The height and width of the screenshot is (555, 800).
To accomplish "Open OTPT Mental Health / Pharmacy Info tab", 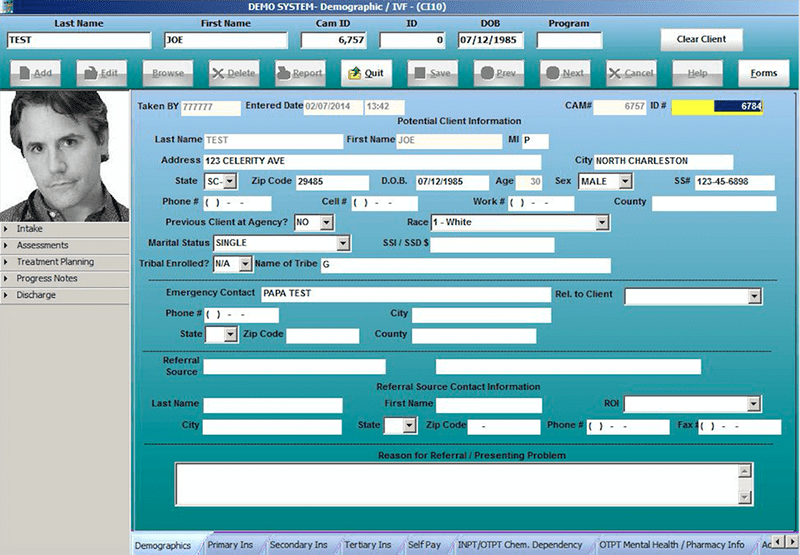I will (672, 545).
